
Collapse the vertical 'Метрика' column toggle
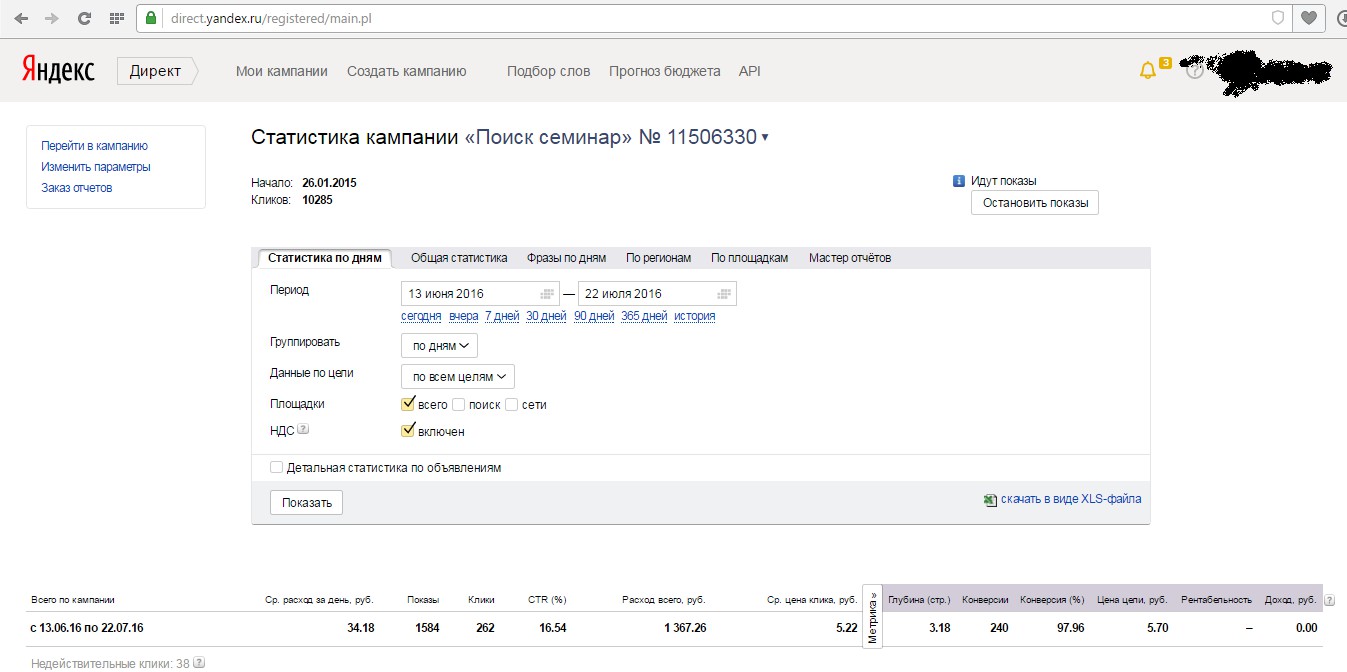tap(872, 616)
